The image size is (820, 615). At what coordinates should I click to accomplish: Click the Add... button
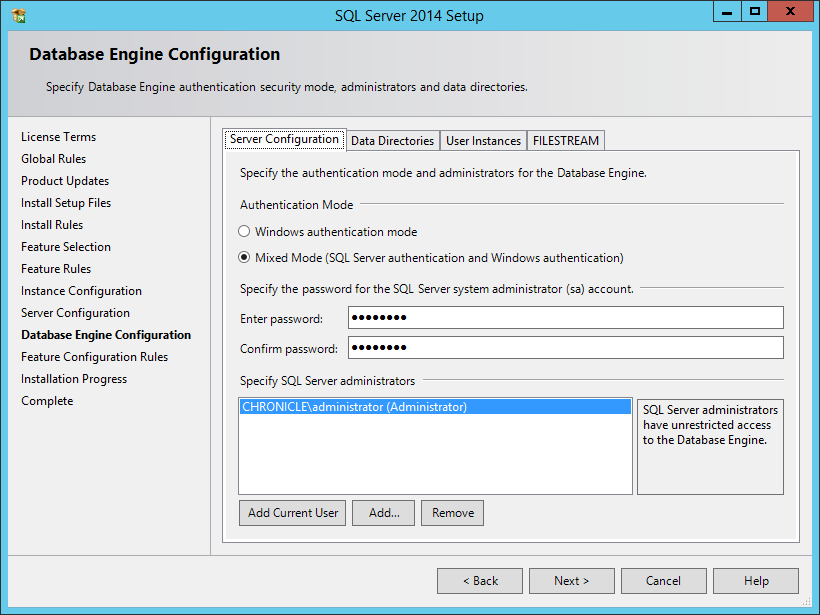point(384,513)
